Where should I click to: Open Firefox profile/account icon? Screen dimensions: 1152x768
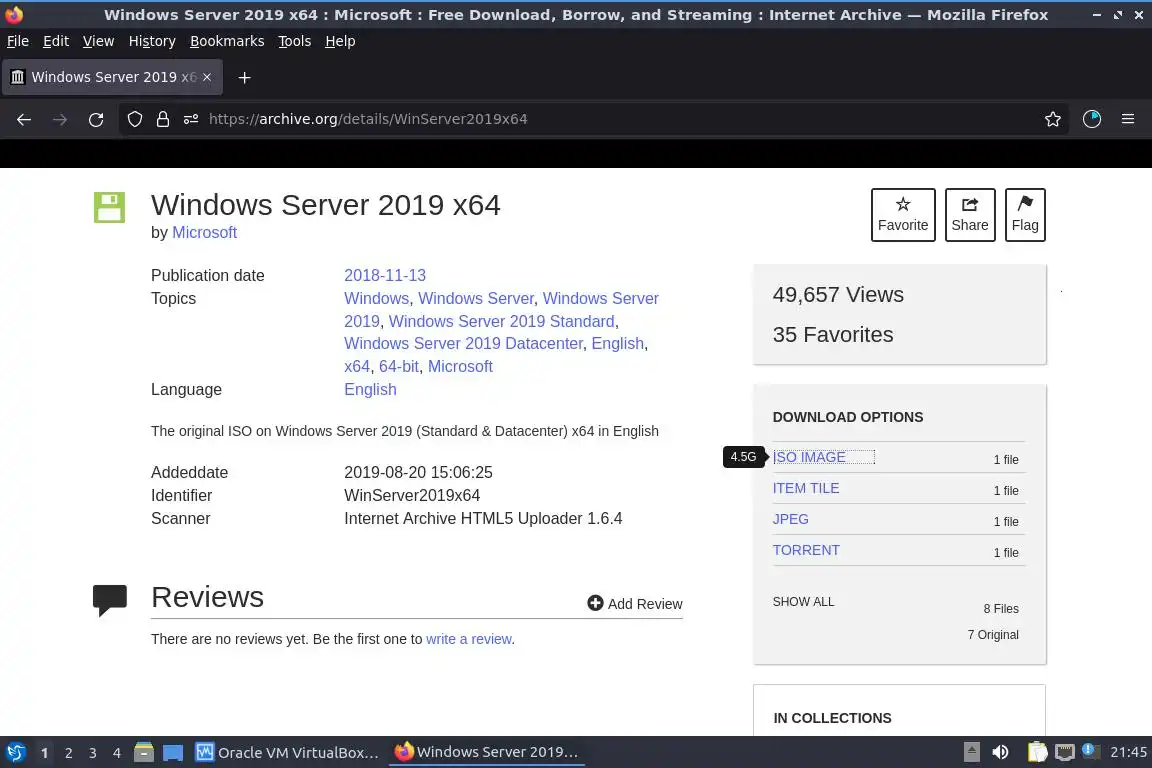(x=1092, y=119)
